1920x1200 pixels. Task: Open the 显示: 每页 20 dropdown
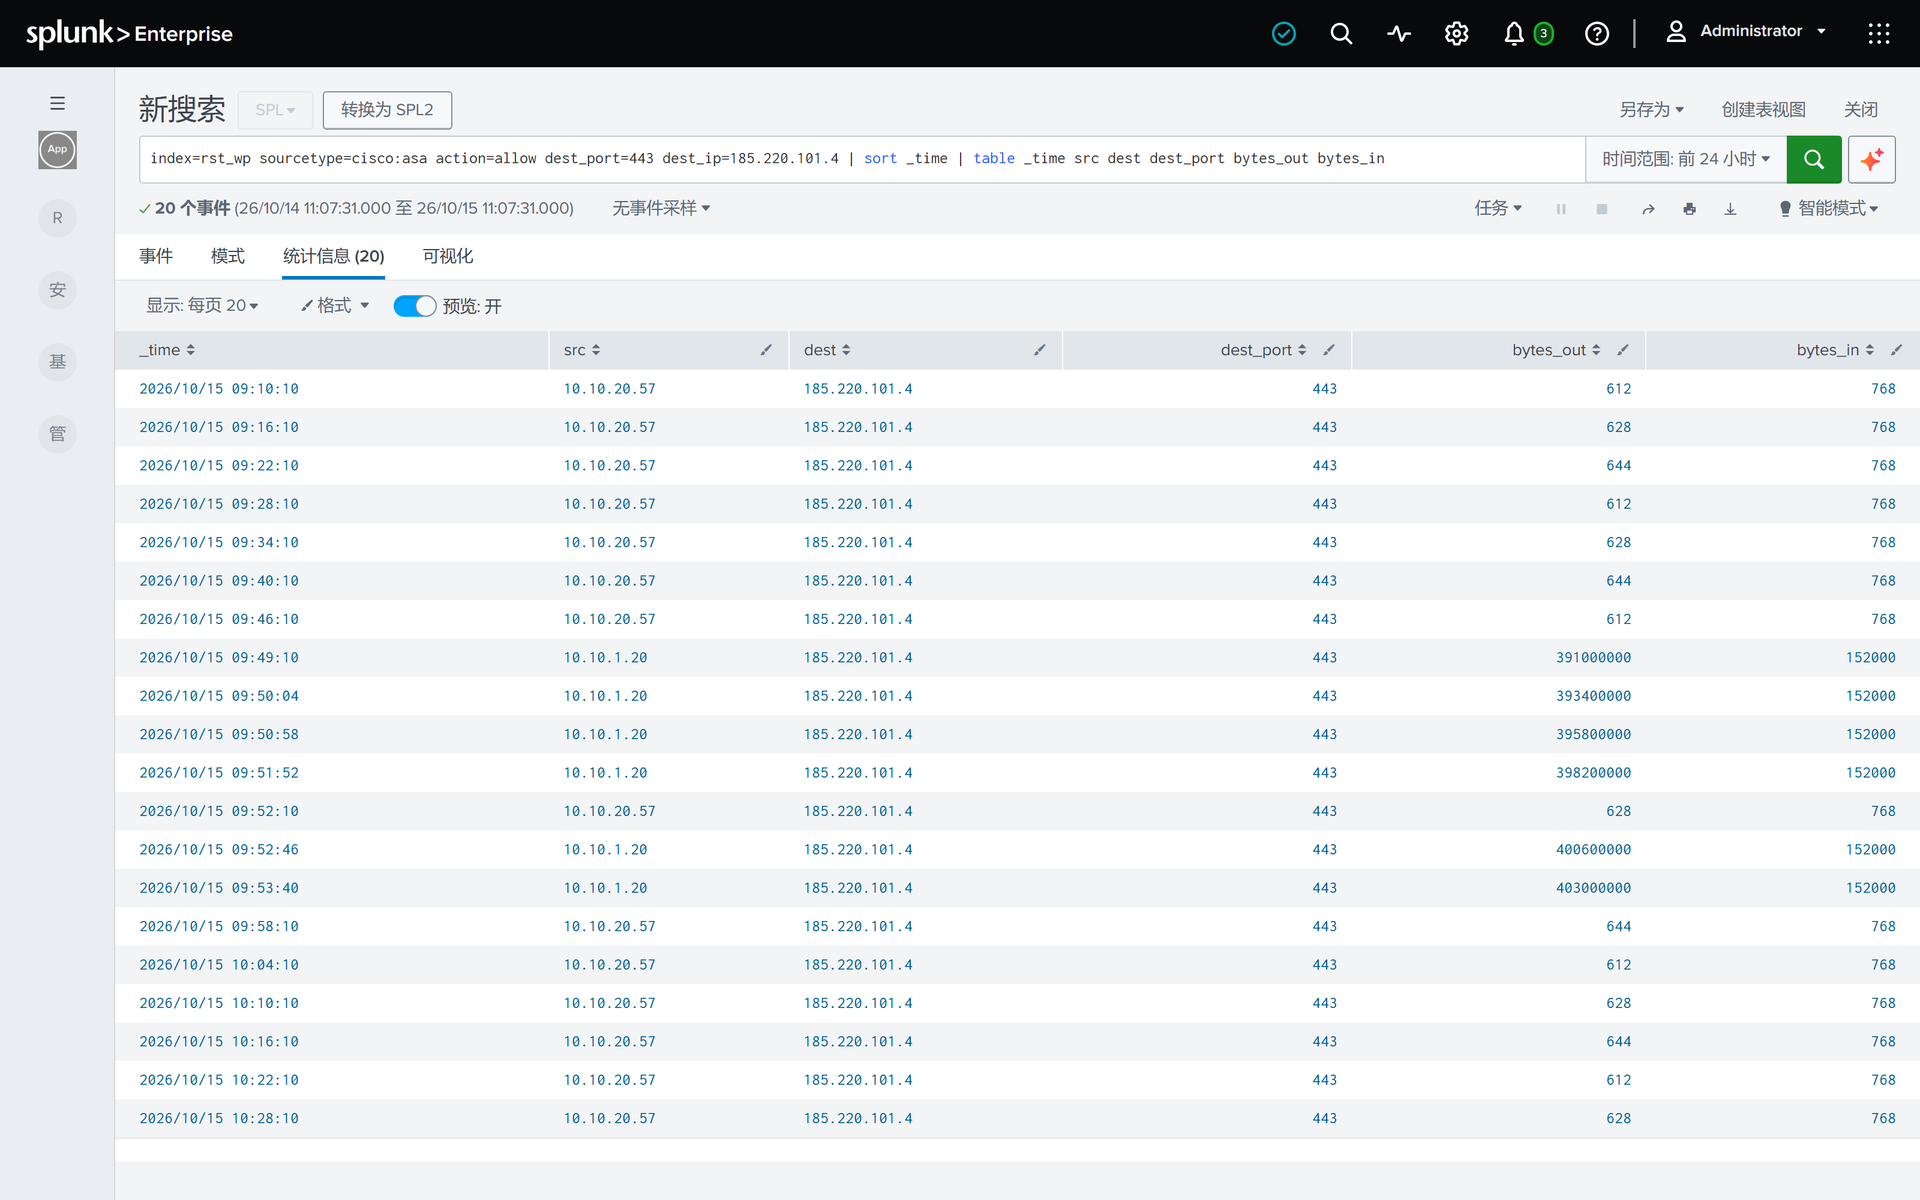pos(203,305)
